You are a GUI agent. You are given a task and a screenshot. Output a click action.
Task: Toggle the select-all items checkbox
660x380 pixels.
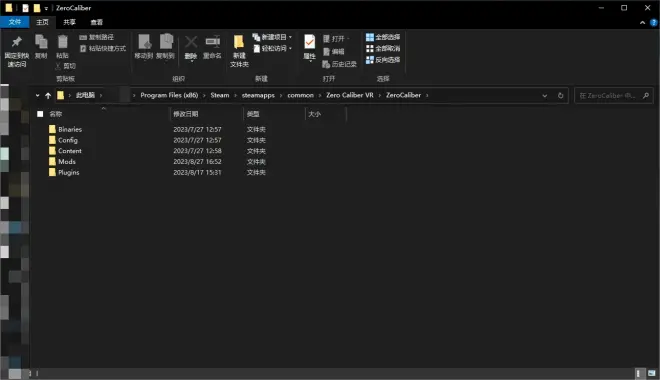(x=40, y=114)
